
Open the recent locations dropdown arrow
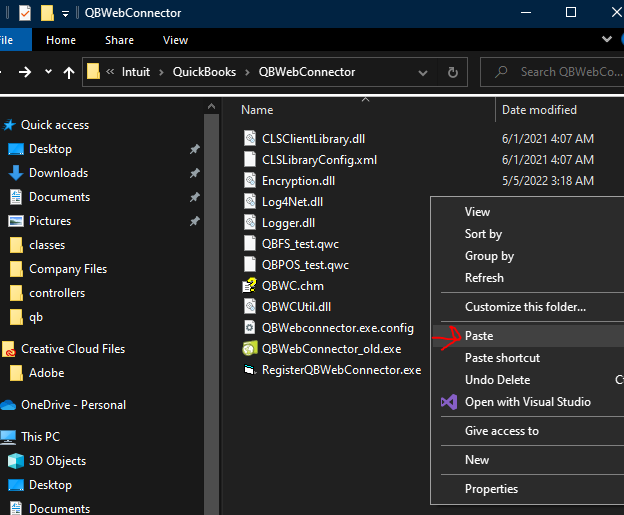click(x=49, y=72)
